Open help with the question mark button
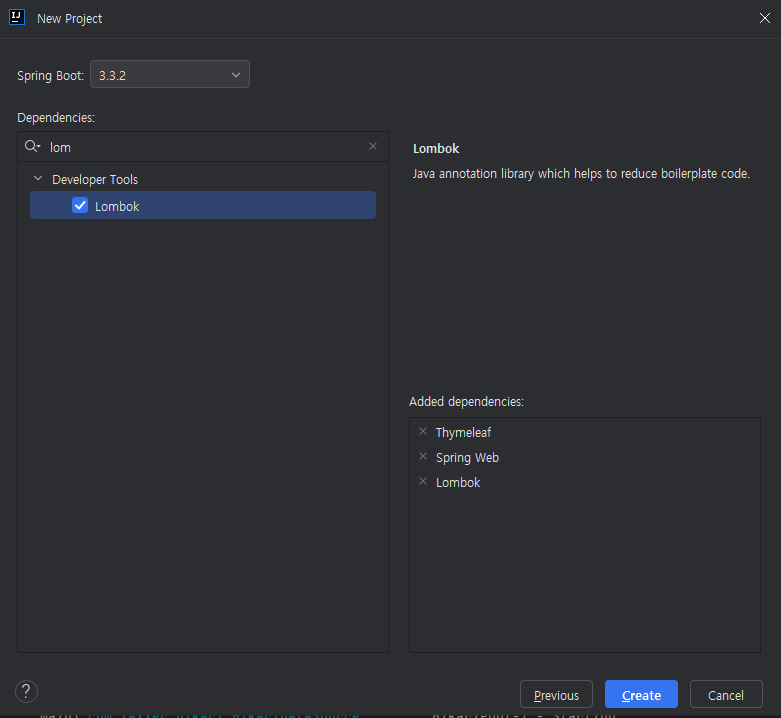Viewport: 781px width, 718px height. [x=26, y=691]
